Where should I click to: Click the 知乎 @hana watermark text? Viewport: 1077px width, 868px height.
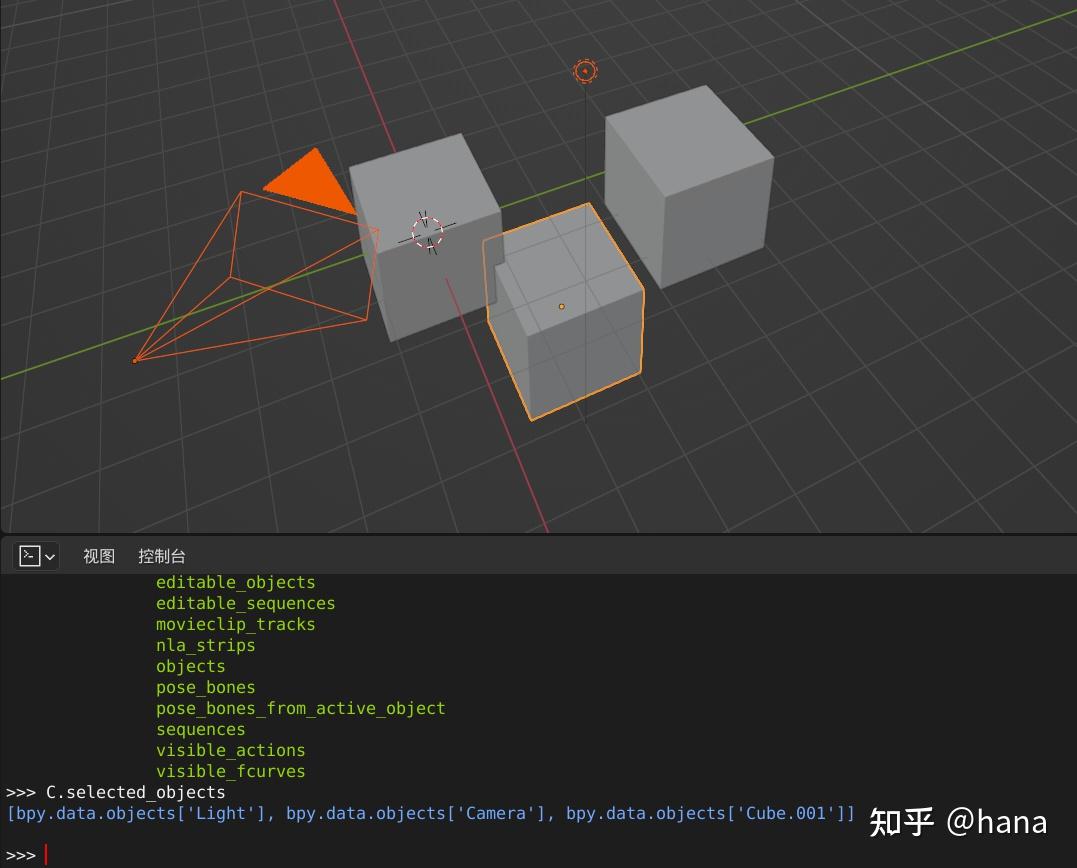(x=960, y=822)
